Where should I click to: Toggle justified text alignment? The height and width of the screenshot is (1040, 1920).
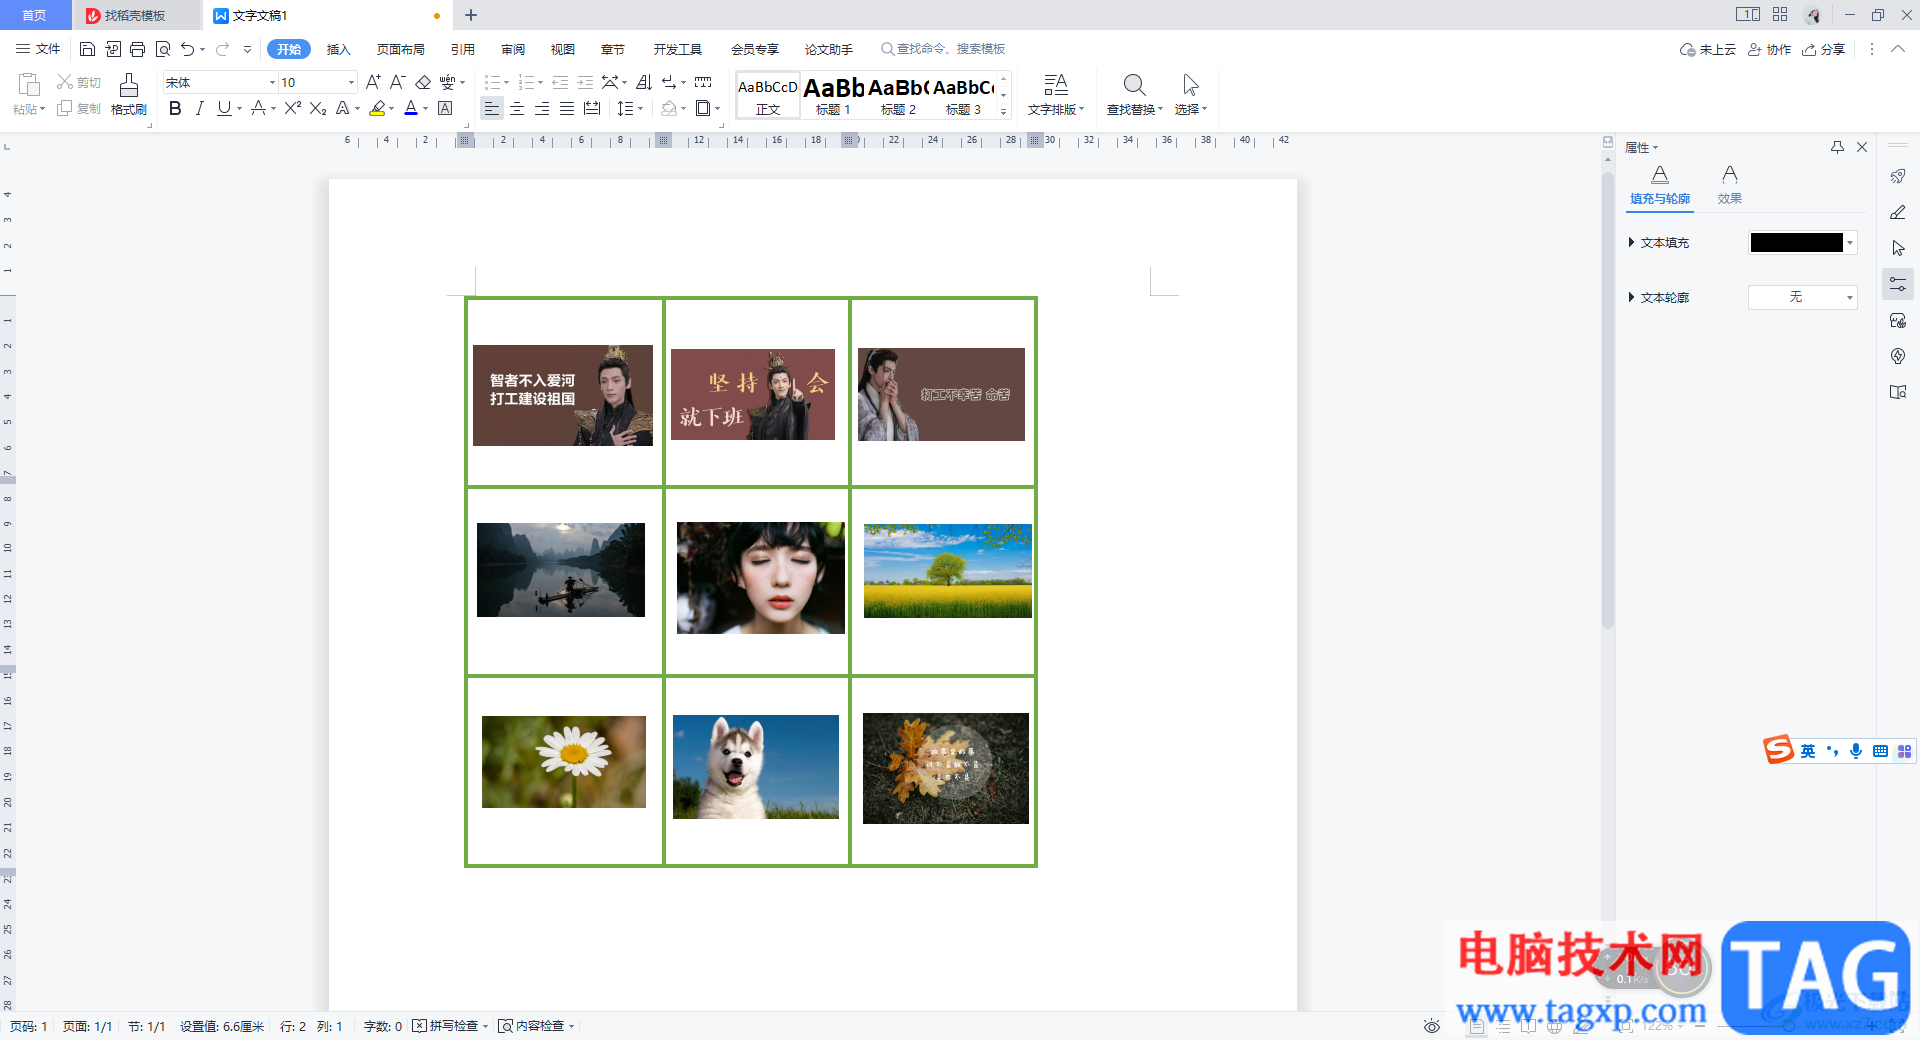coord(567,108)
